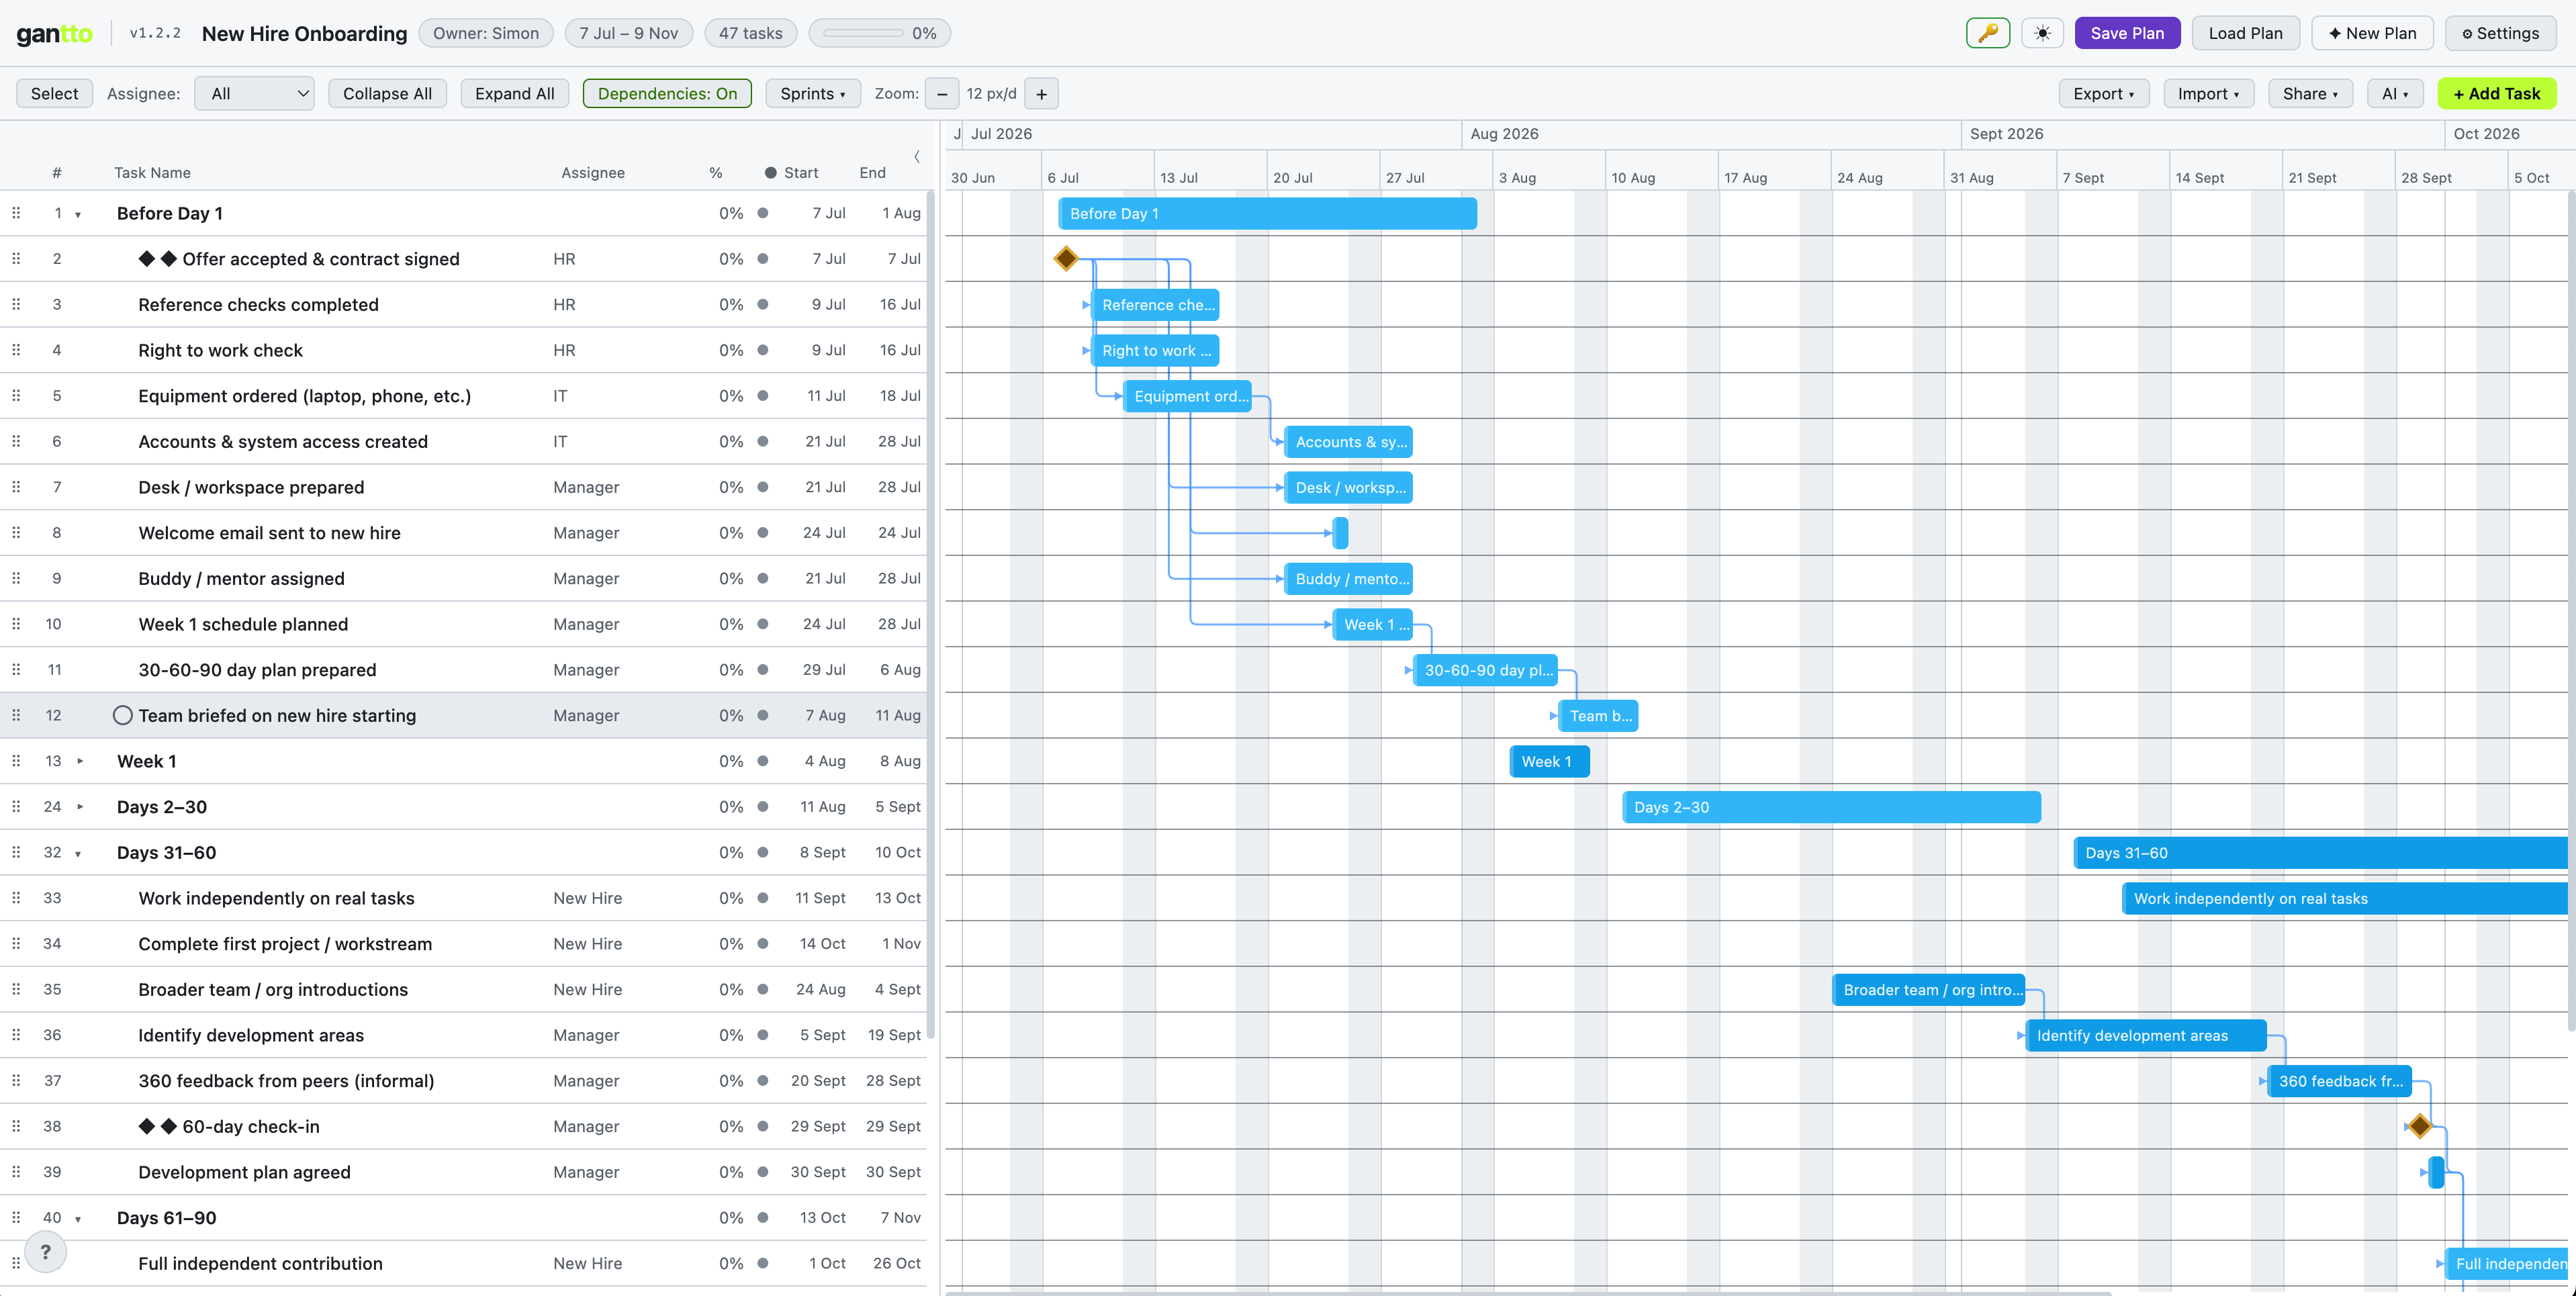Grab drag handle for Before Day 1 row
Image resolution: width=2576 pixels, height=1296 pixels.
click(16, 213)
